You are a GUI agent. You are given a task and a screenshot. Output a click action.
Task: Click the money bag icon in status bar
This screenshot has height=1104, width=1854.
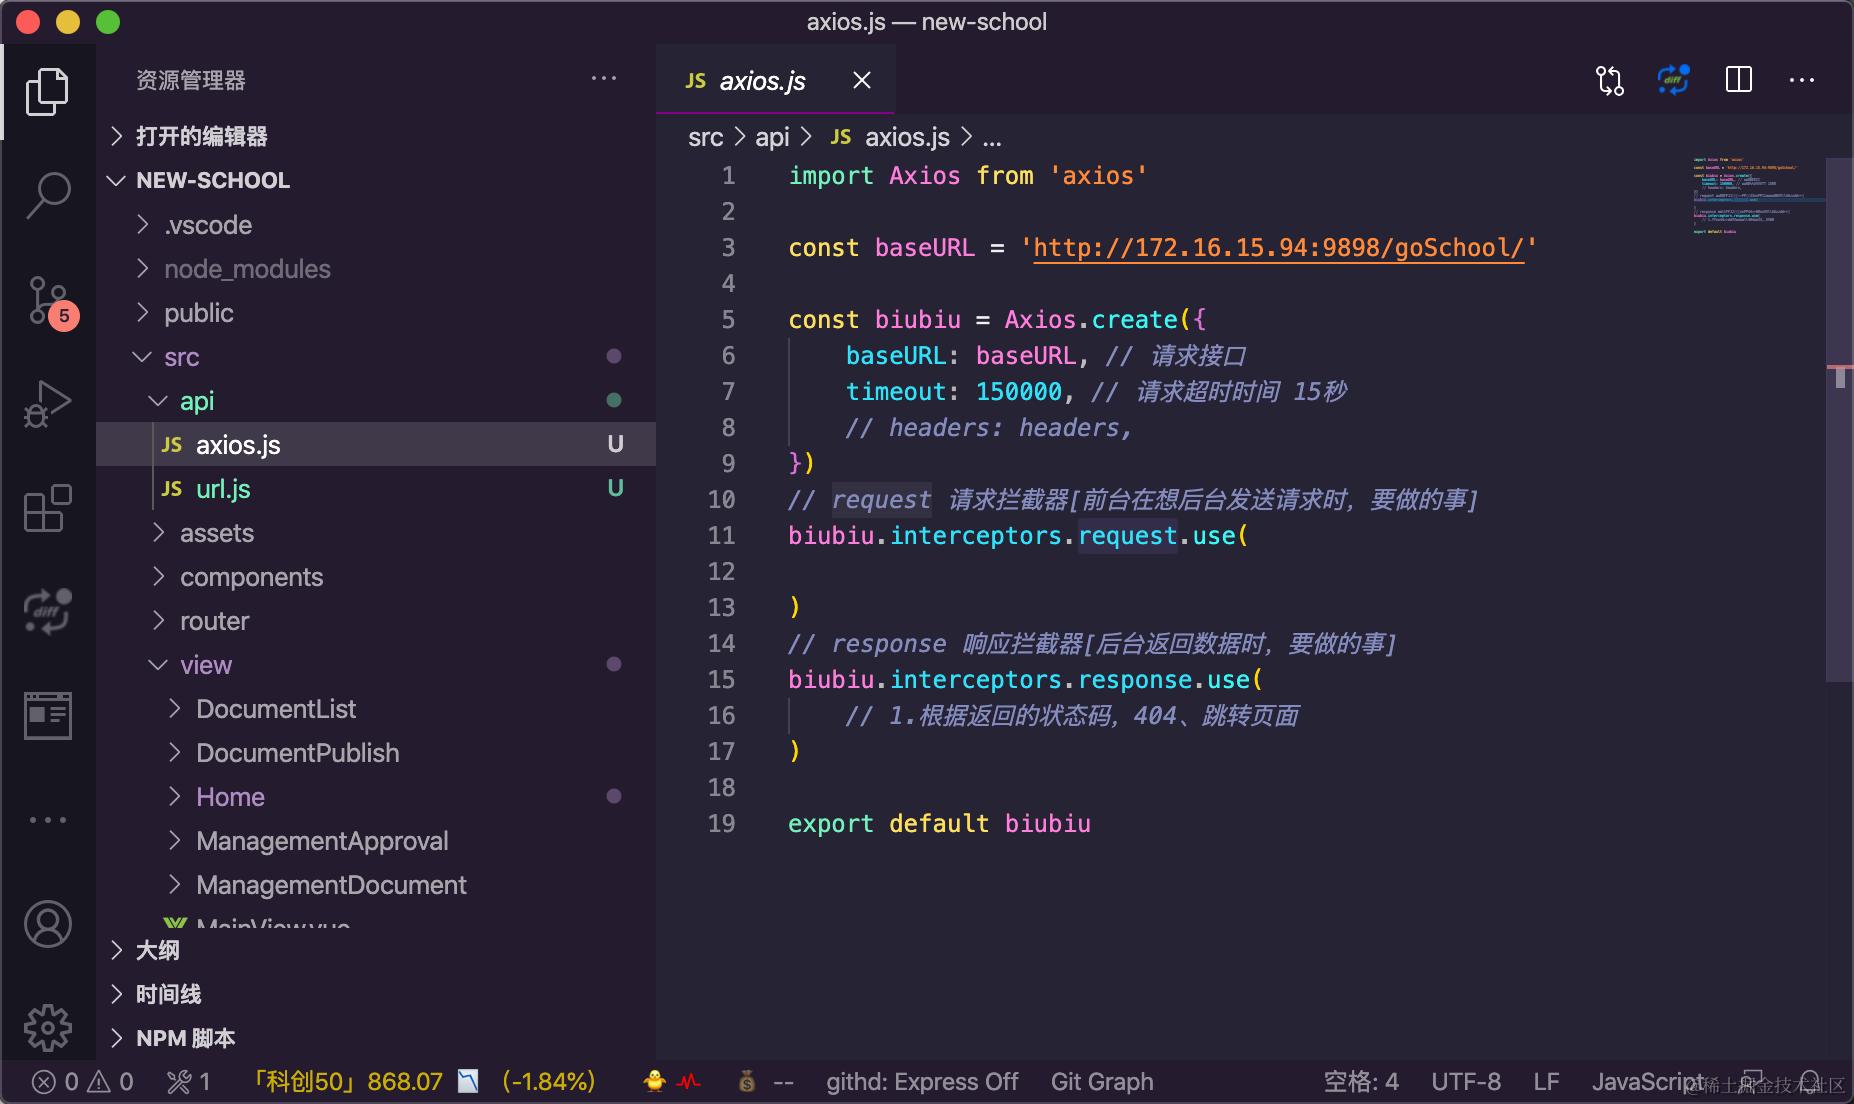click(x=746, y=1081)
